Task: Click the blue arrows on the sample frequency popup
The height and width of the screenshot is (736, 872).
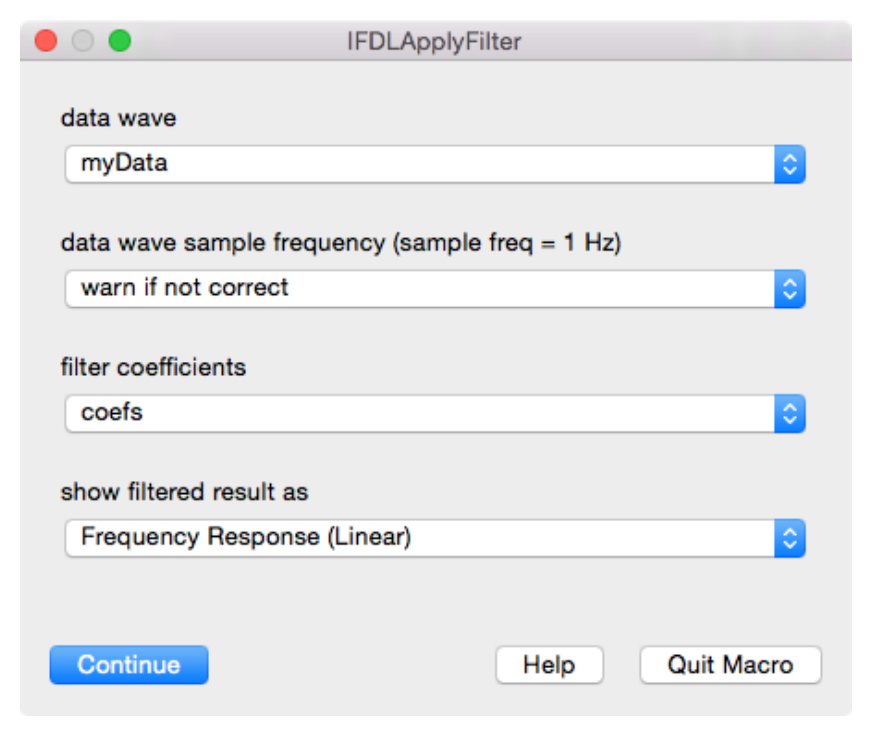Action: [x=789, y=289]
